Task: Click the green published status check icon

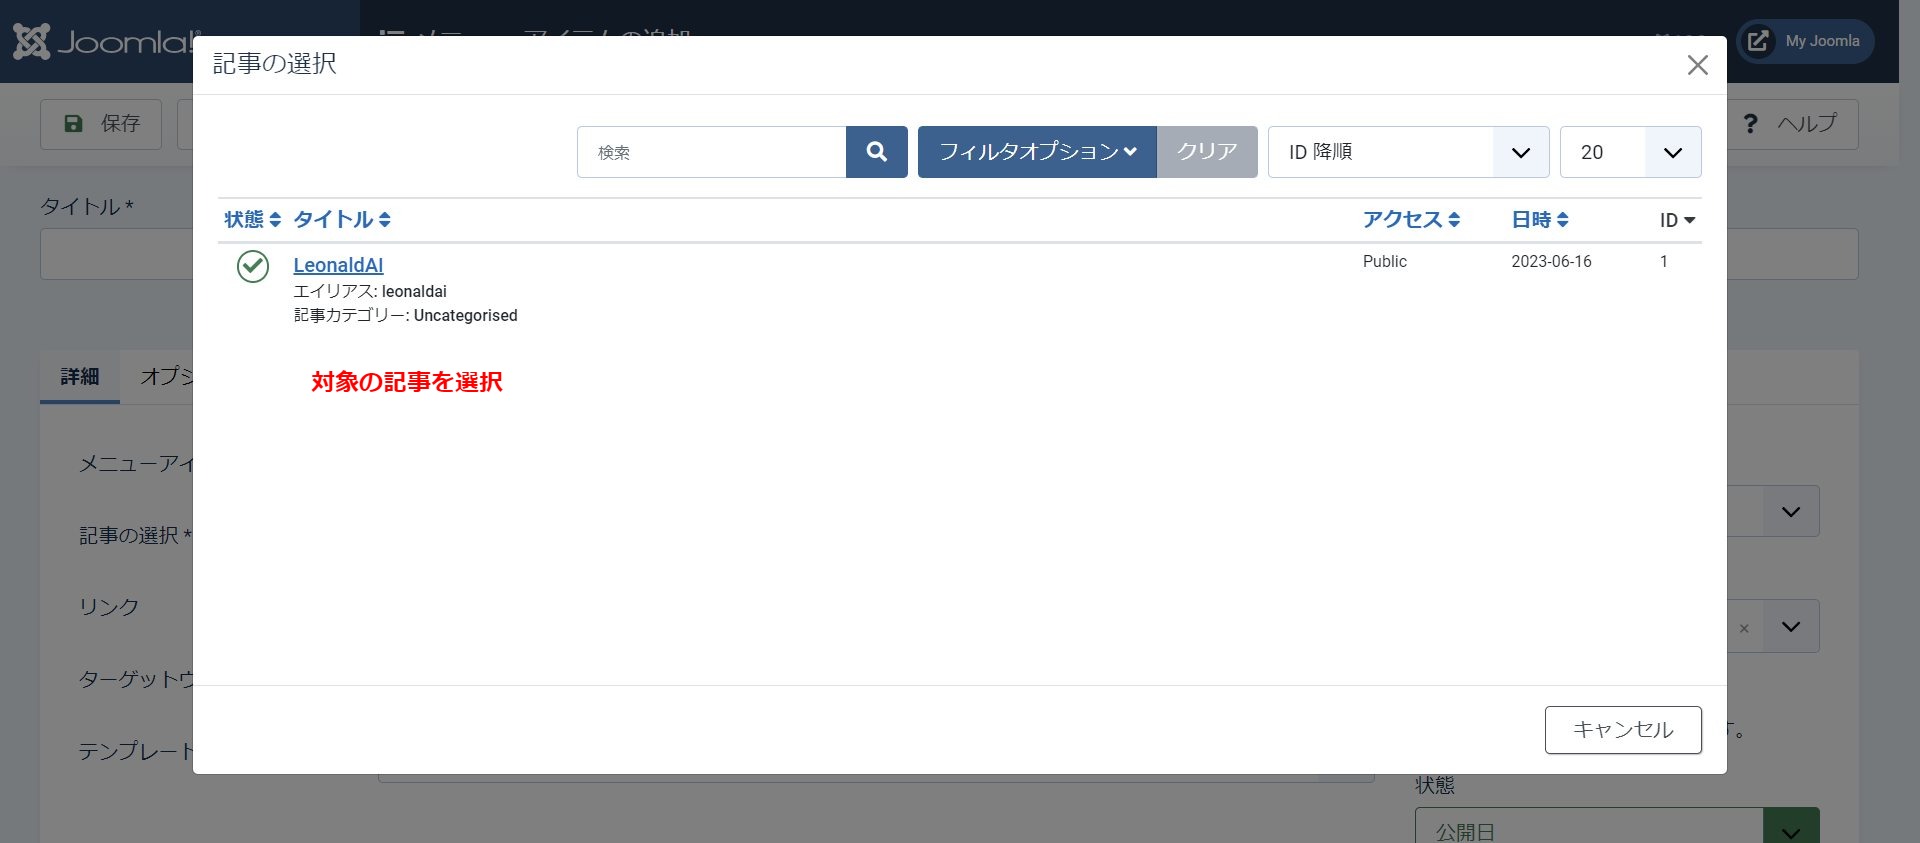Action: point(253,267)
